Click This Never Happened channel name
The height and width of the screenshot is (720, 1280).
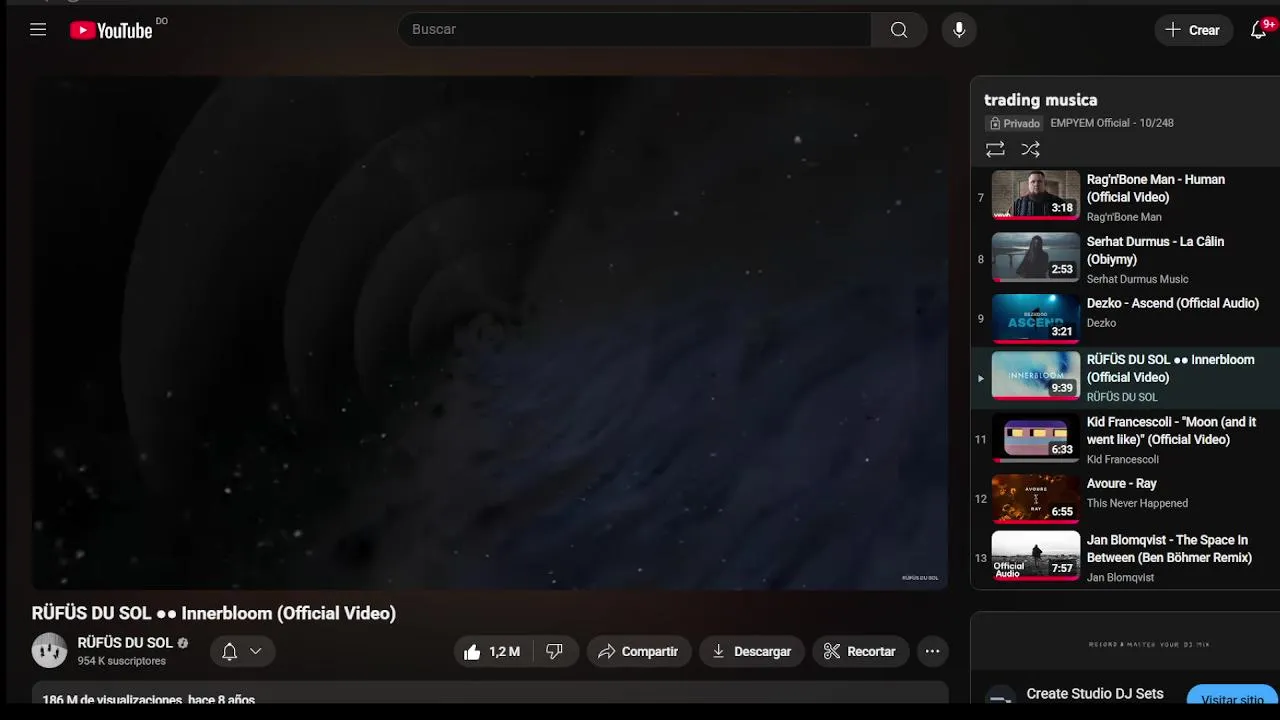(x=1137, y=503)
